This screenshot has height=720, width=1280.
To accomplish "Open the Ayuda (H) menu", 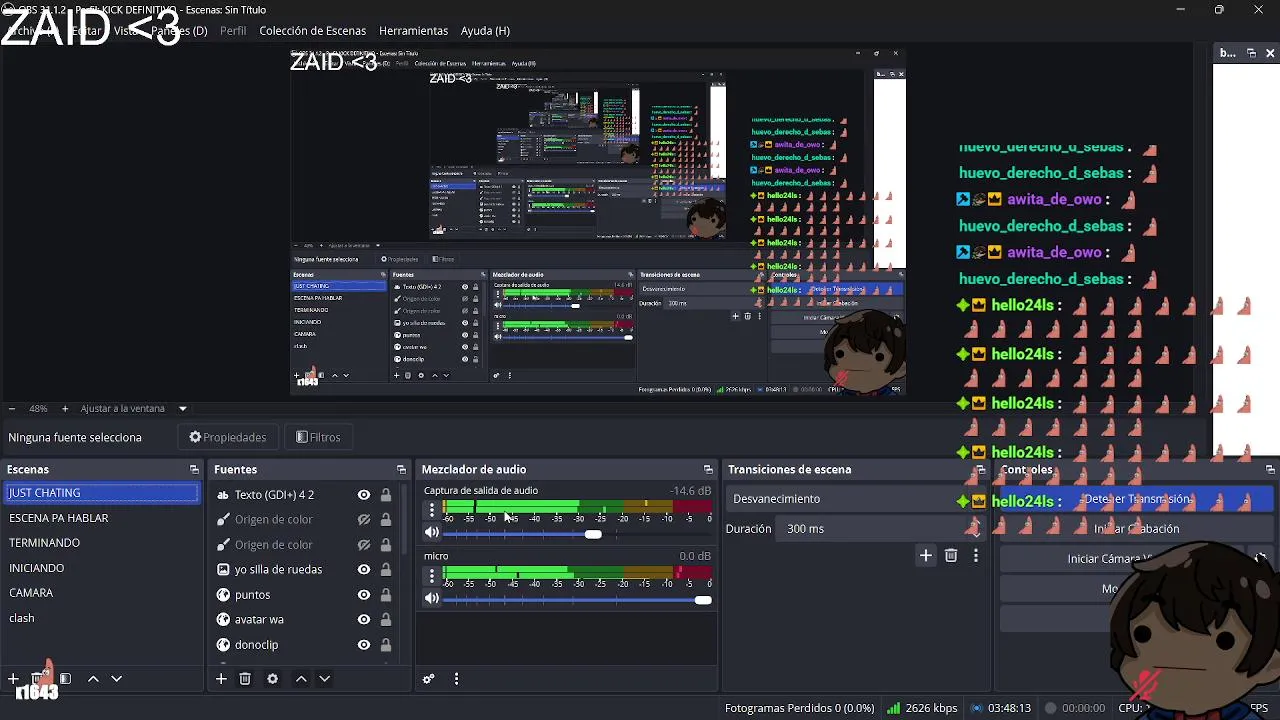I will [x=485, y=31].
